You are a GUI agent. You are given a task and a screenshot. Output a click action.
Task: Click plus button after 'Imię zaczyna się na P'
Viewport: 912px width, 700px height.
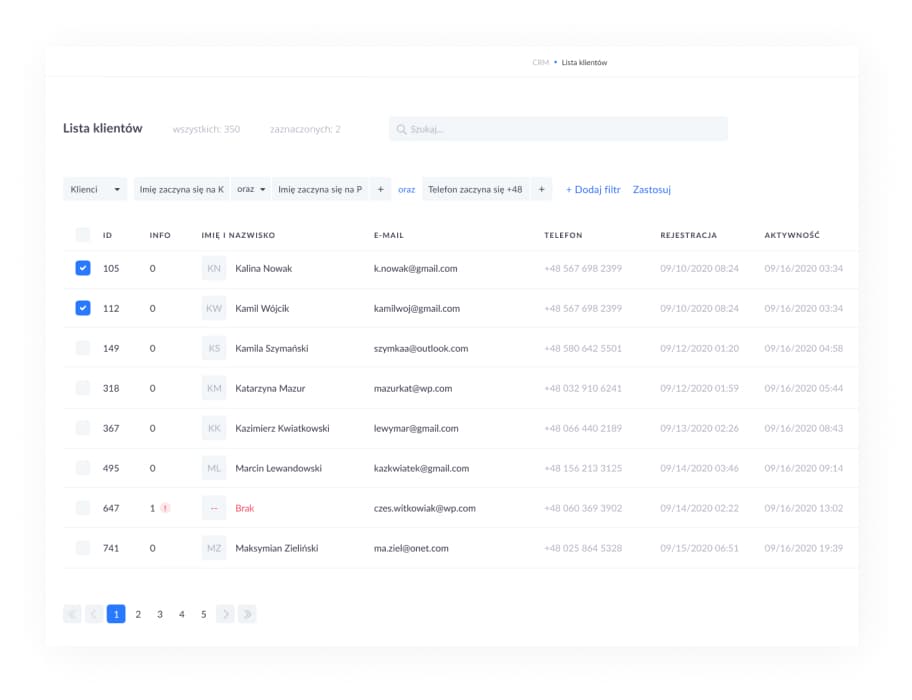tap(380, 189)
